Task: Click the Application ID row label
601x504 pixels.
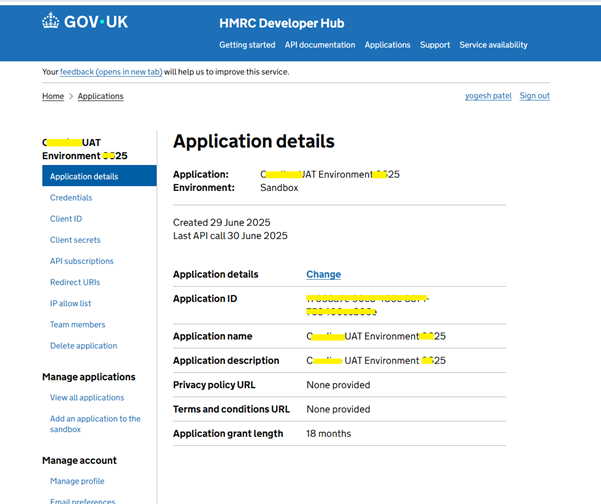Action: point(205,299)
